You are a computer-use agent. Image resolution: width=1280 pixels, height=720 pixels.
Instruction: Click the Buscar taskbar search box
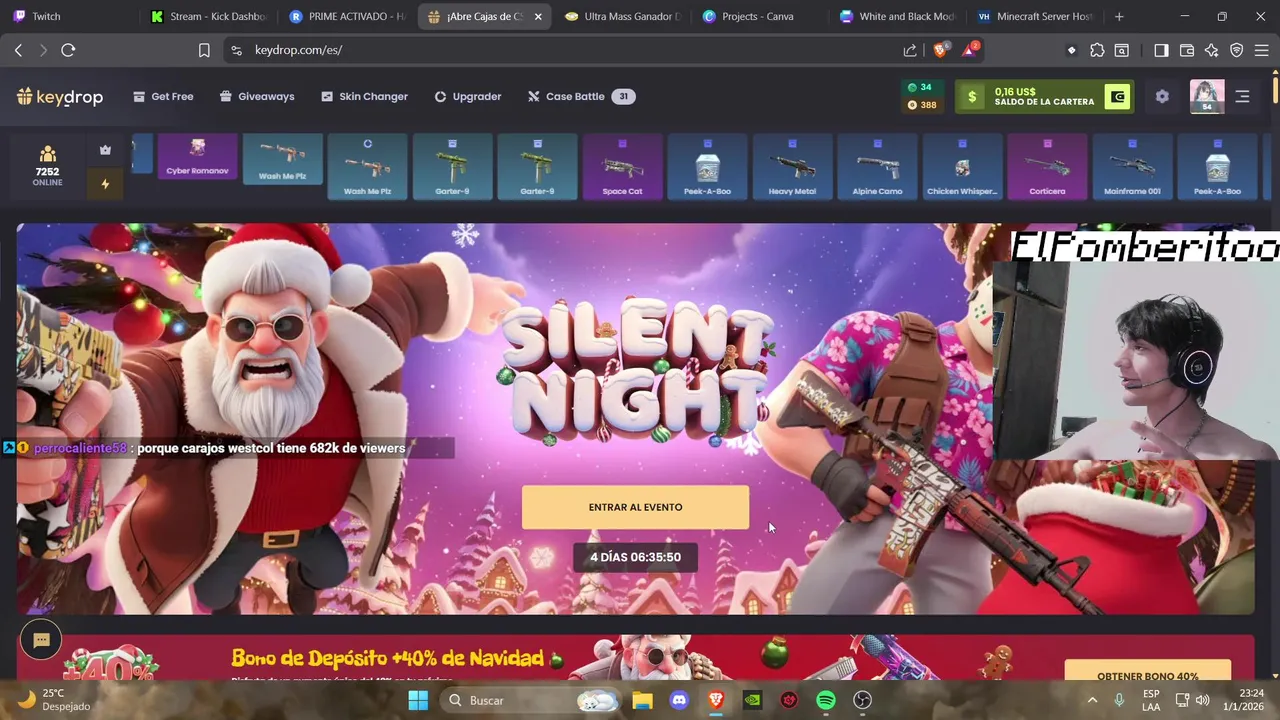[x=530, y=700]
